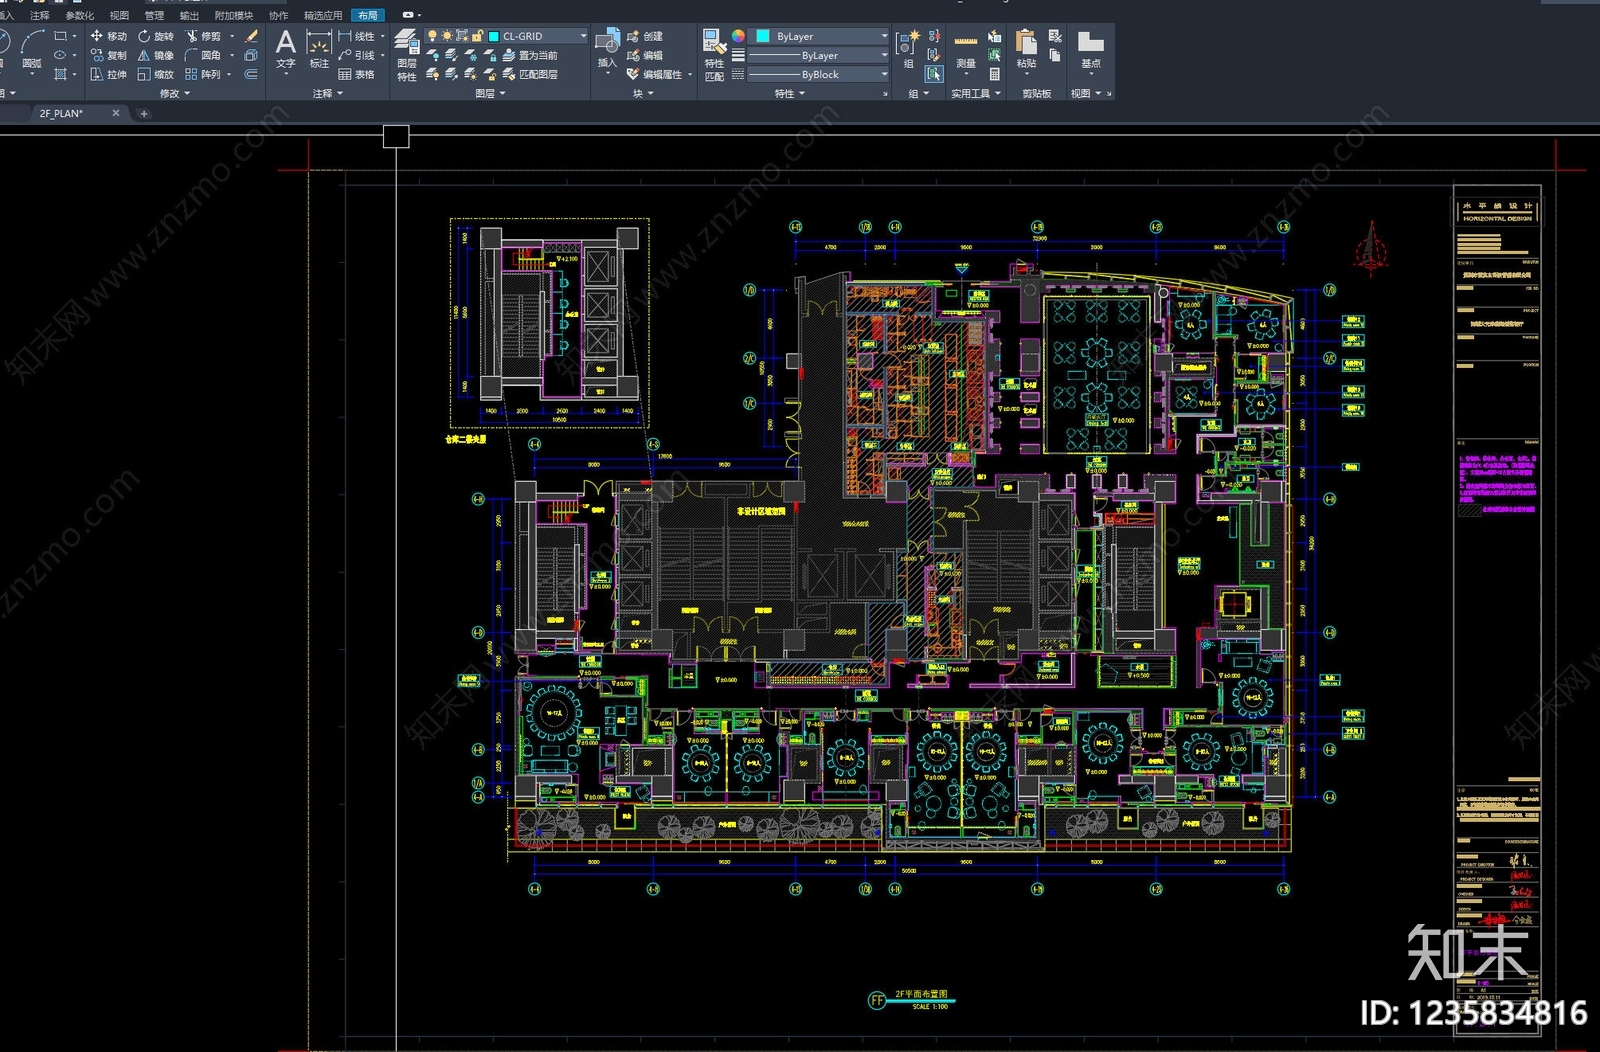Open Layer Properties (图层特性) manager
Image resolution: width=1600 pixels, height=1052 pixels.
tap(406, 54)
